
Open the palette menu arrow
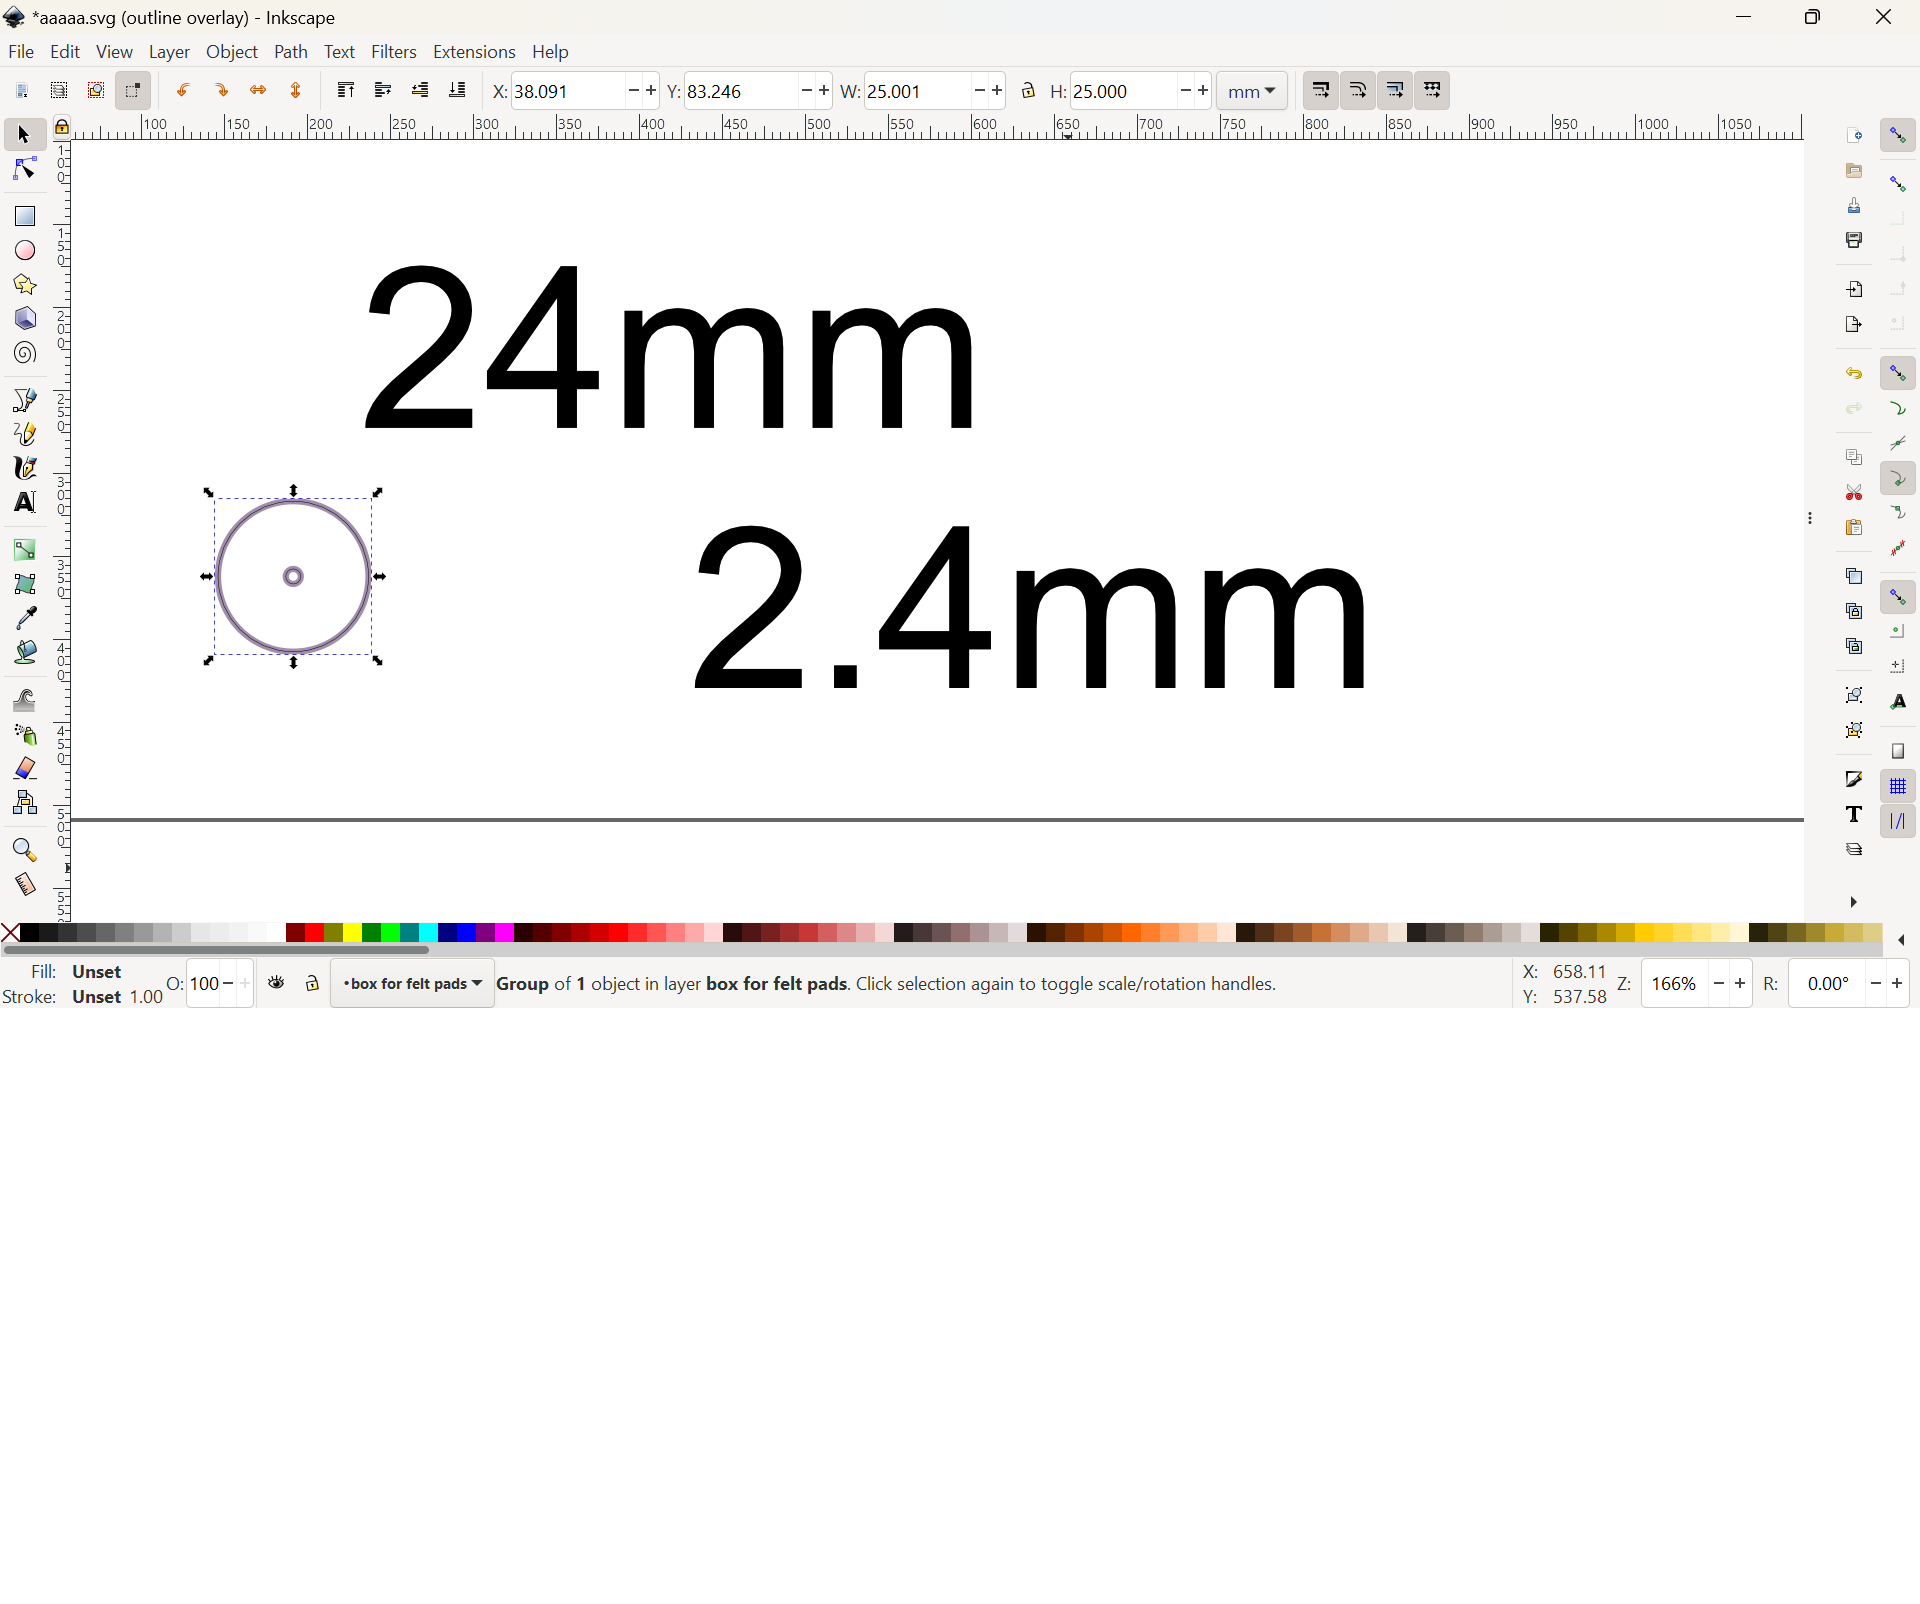1900,939
